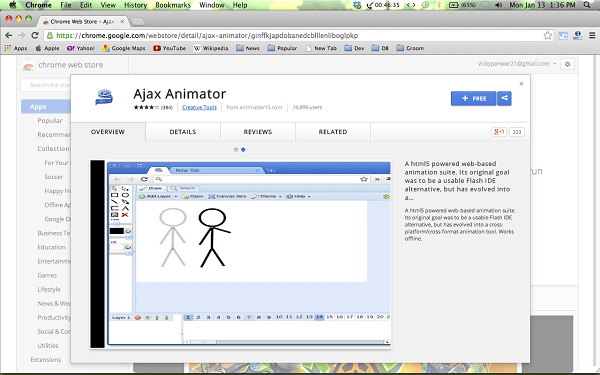Click the four-star rating

(146, 108)
